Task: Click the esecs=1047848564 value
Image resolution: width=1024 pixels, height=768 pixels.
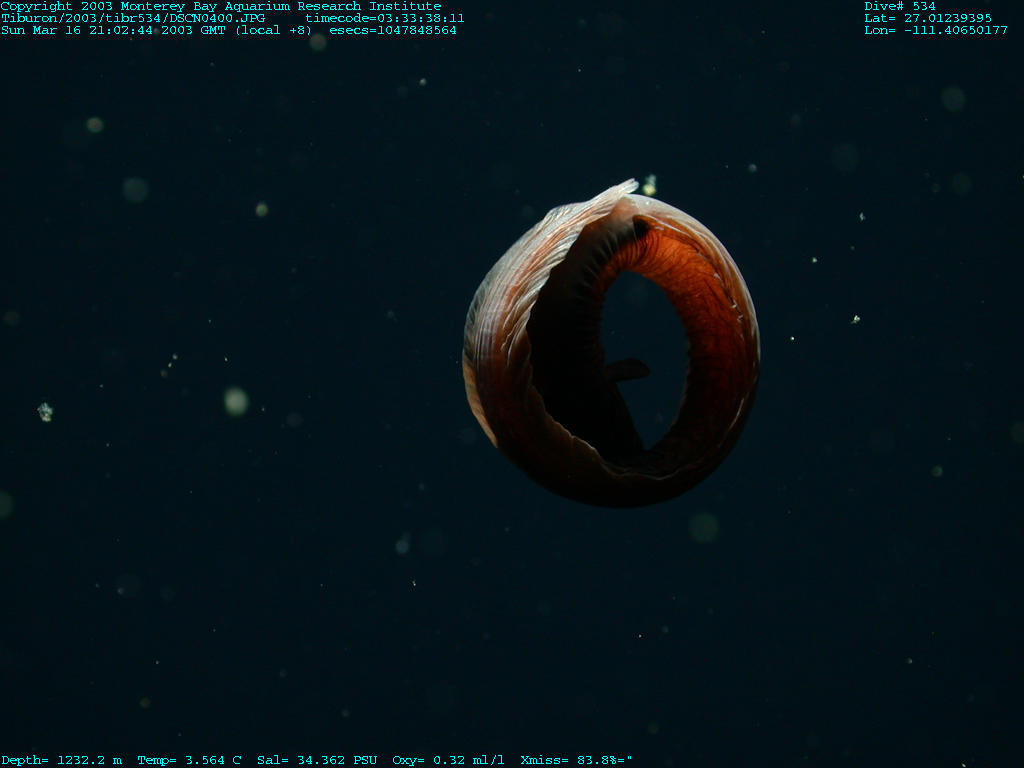Action: 393,30
